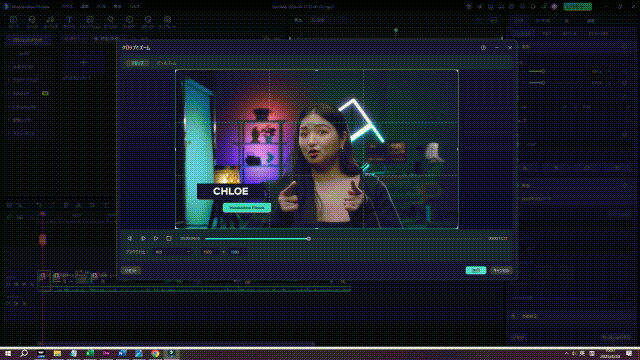Switch to the パン&ズーム (Pan and Zoom) tab
640x360 pixels.
click(x=167, y=63)
